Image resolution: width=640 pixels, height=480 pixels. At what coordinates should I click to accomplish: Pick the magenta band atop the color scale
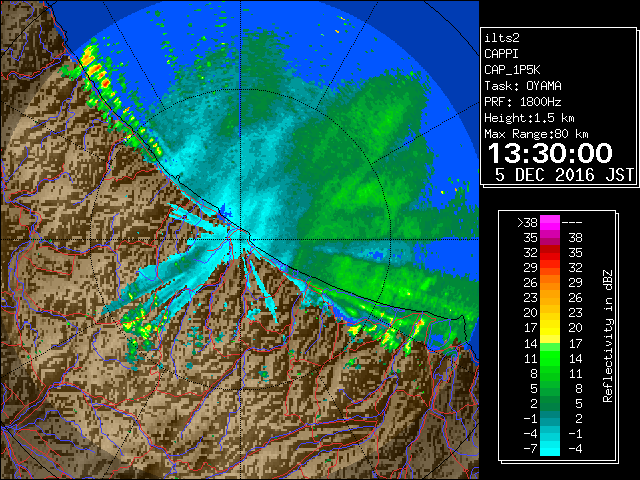click(550, 223)
